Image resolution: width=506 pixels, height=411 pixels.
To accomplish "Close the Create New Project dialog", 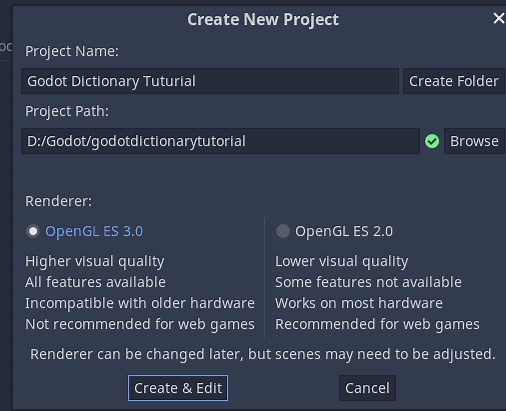I will pyautogui.click(x=499, y=18).
